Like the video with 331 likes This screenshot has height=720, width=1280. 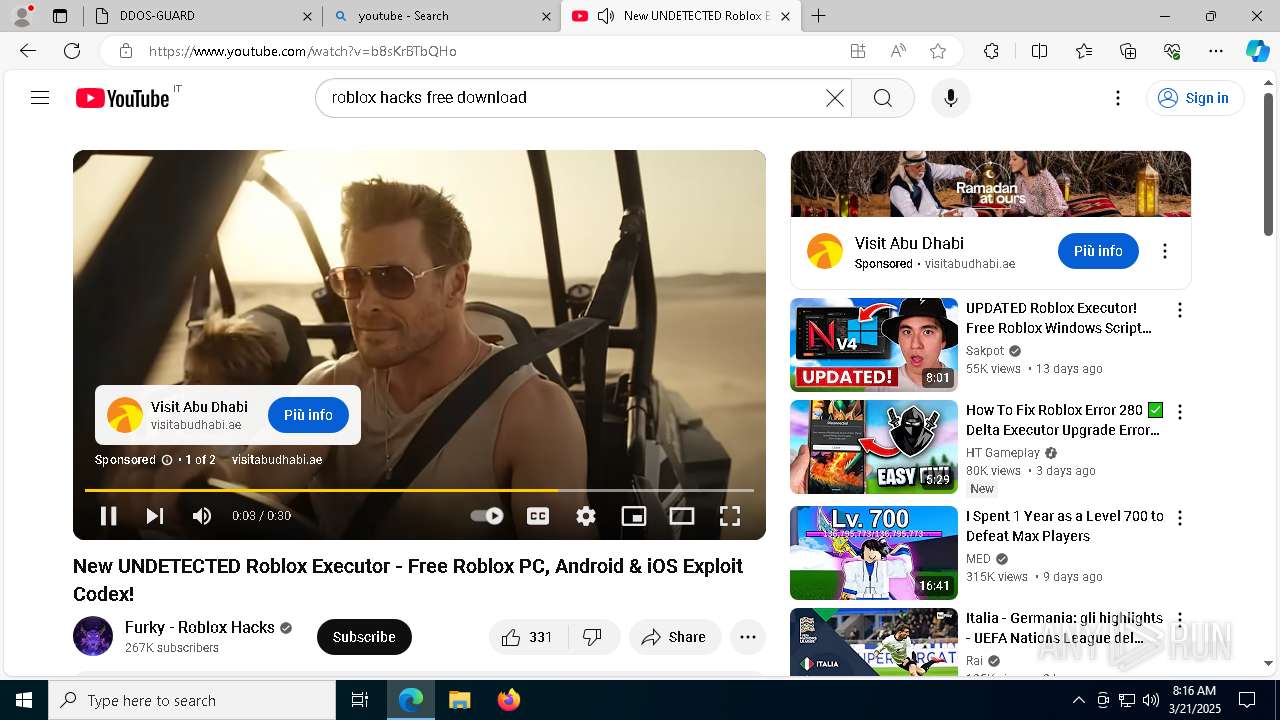click(x=528, y=637)
